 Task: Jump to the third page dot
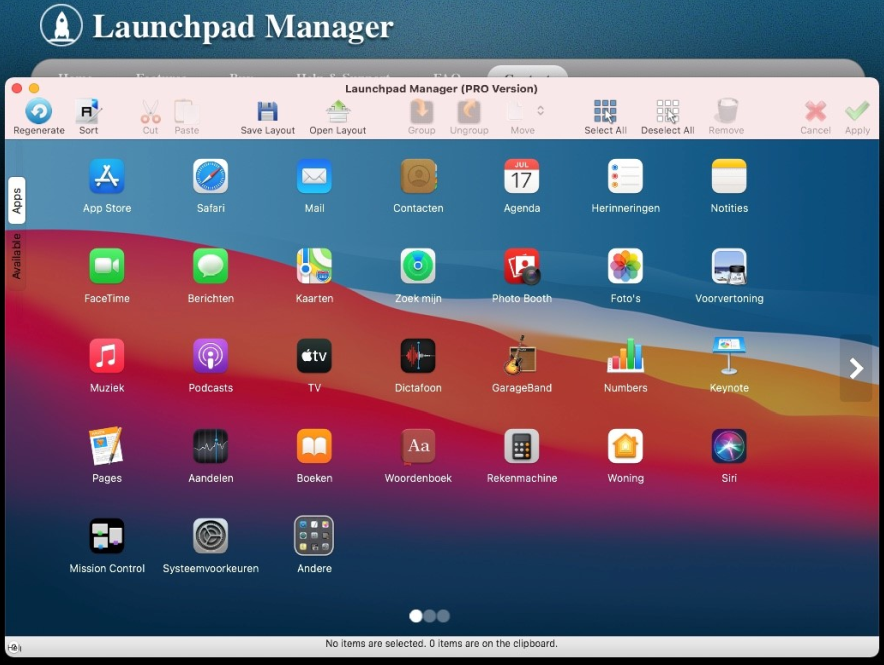(x=444, y=616)
